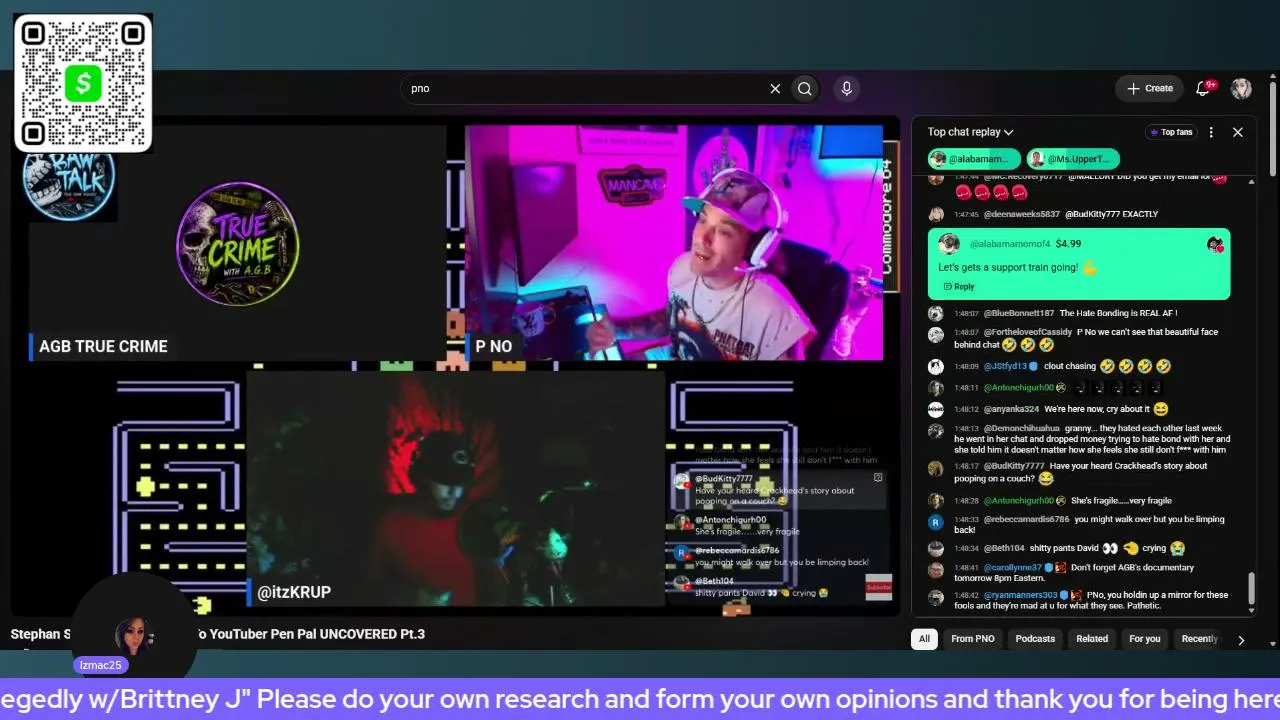Click the @itzKRUP webcam video tile
This screenshot has height=720, width=1280.
point(455,488)
